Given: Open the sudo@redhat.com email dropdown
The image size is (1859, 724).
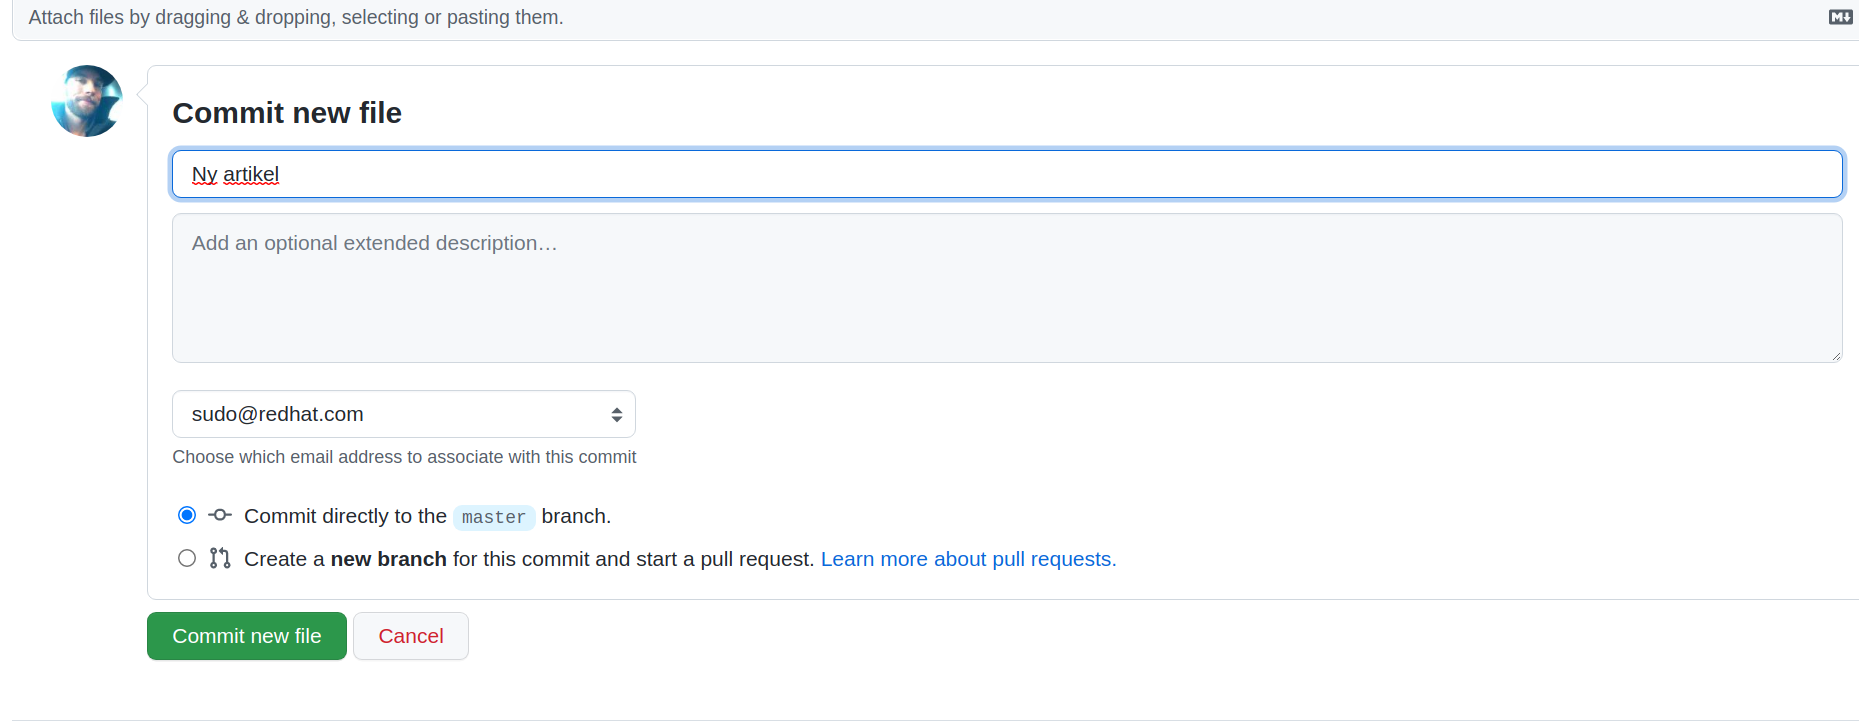Looking at the screenshot, I should tap(404, 414).
